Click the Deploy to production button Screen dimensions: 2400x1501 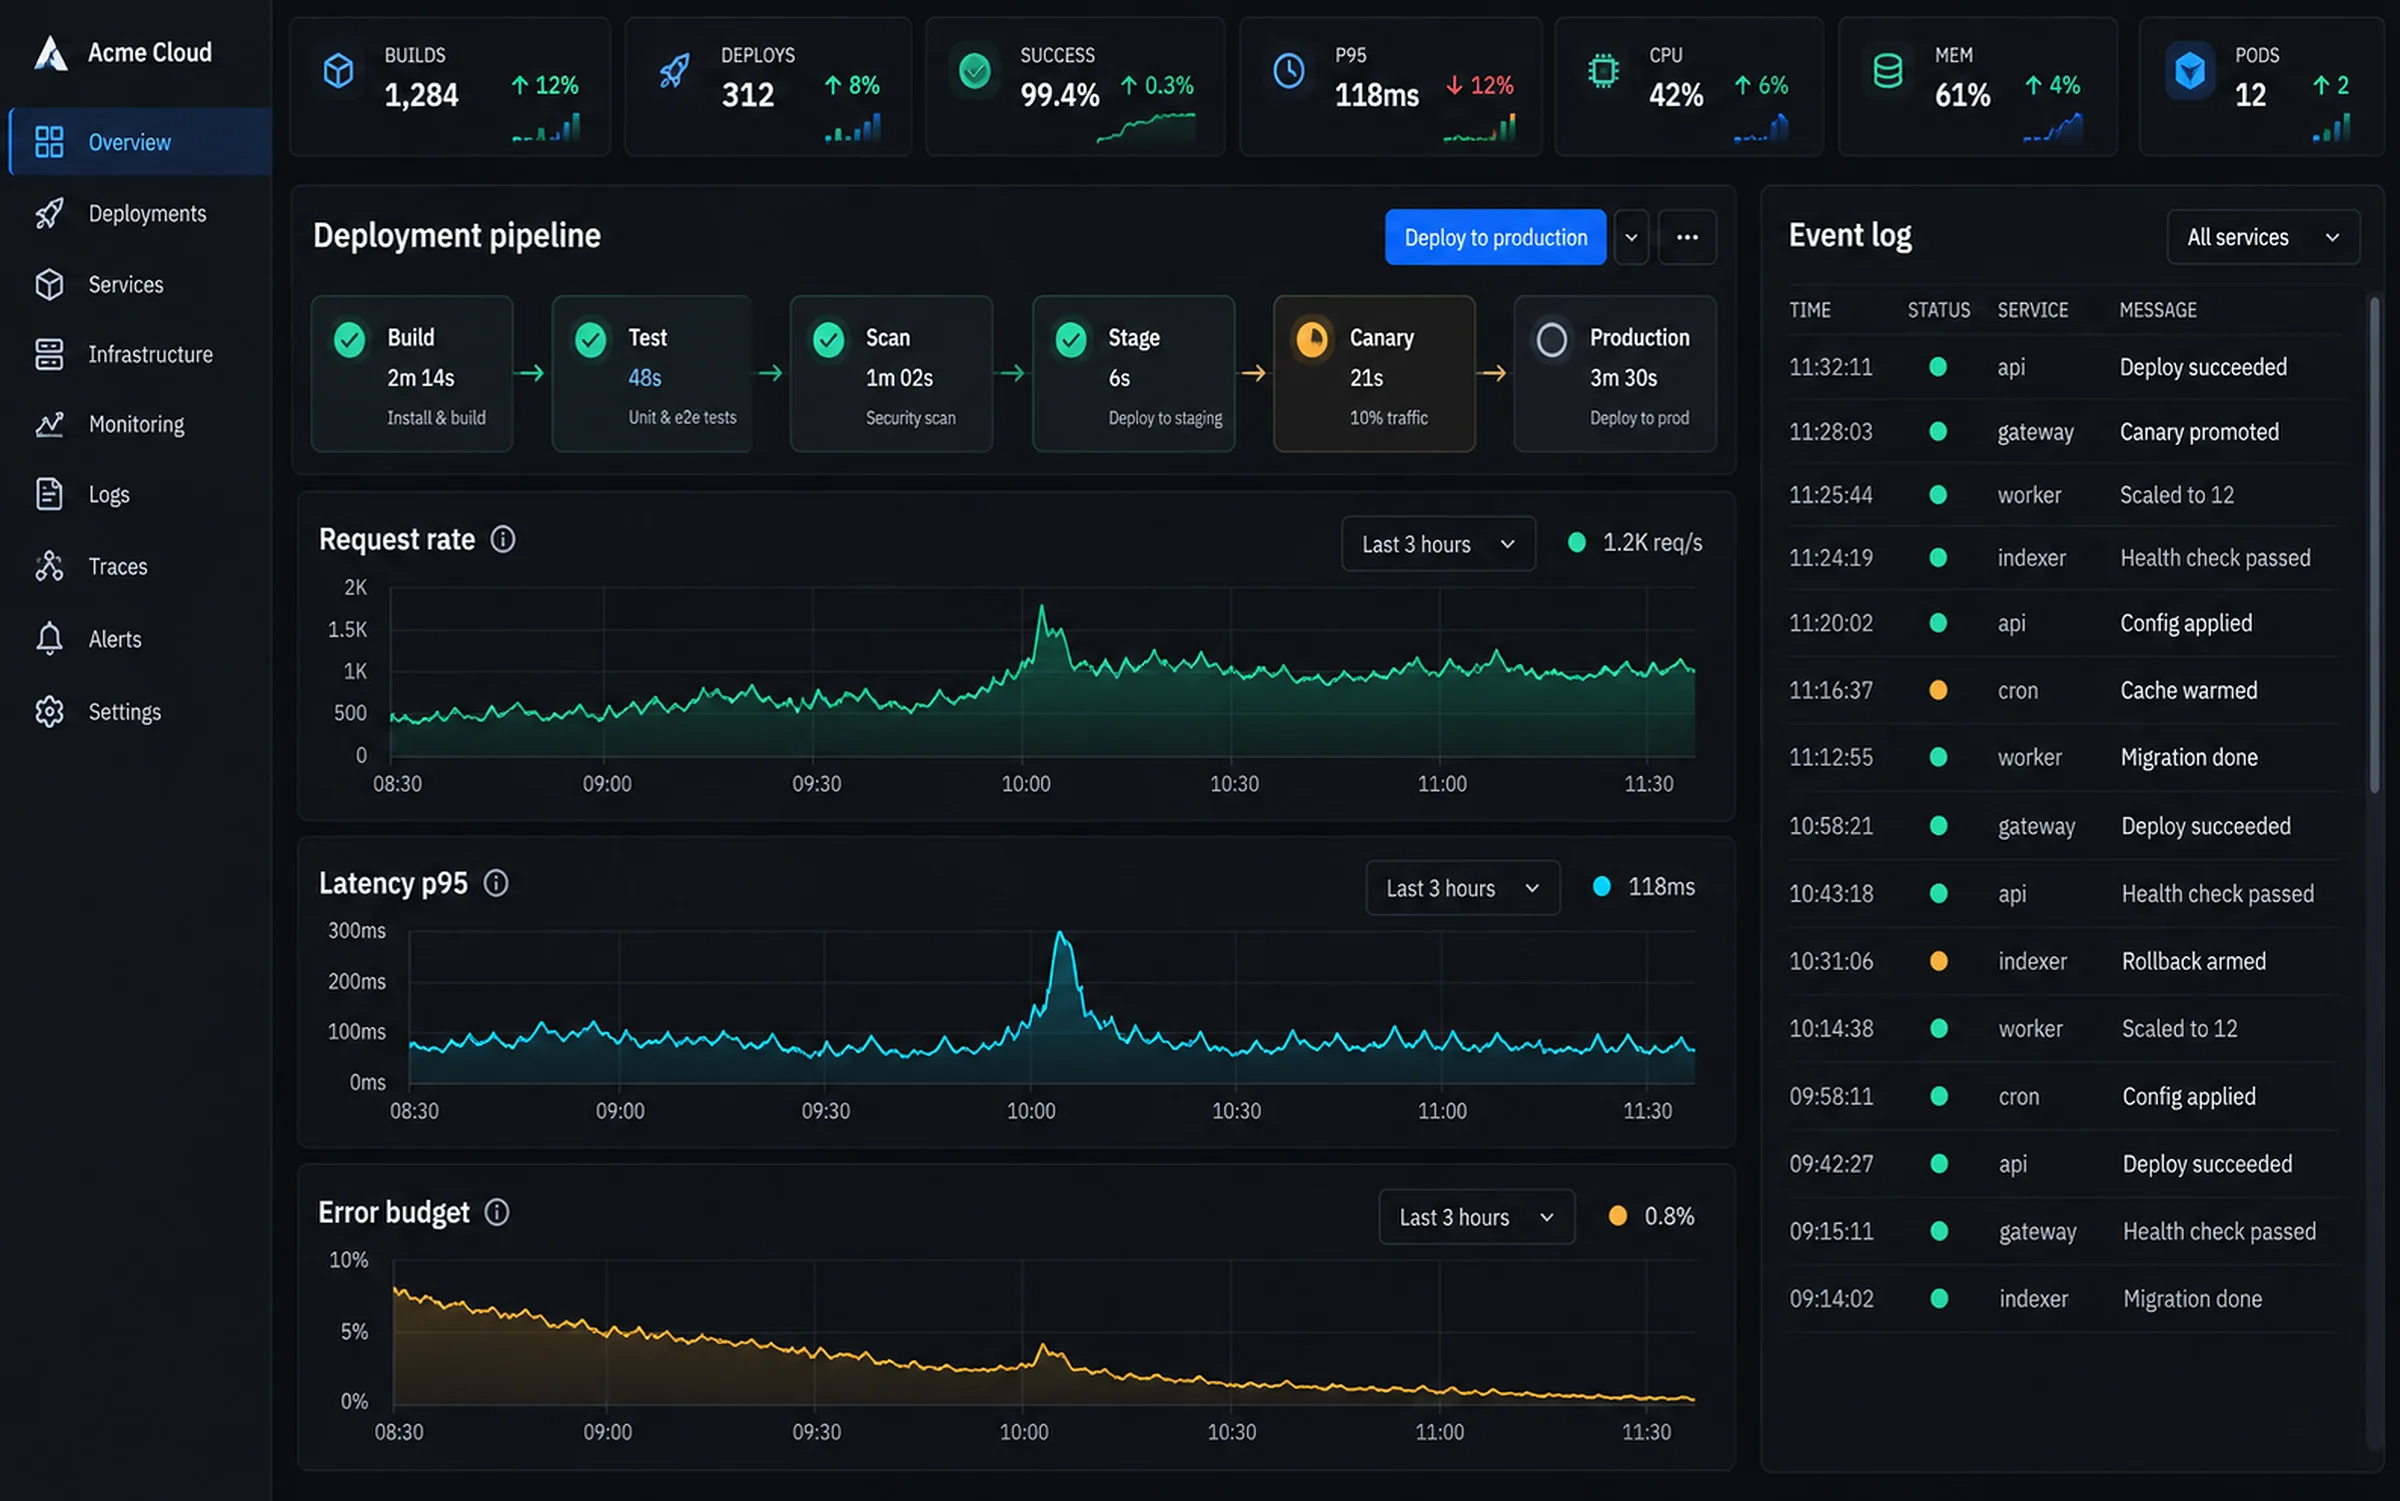pyautogui.click(x=1495, y=237)
